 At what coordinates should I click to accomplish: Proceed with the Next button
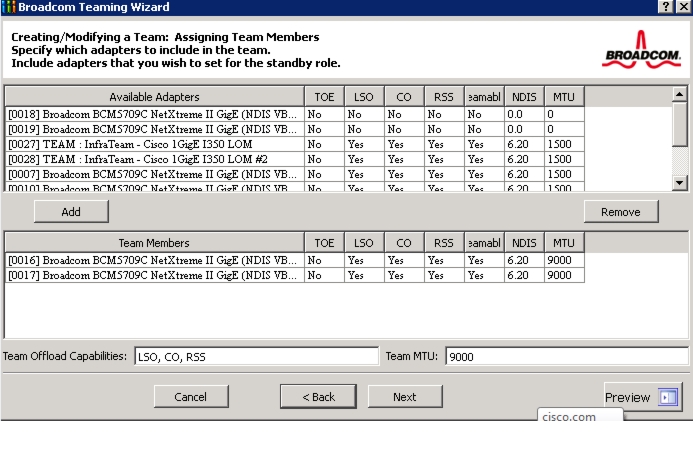click(x=405, y=397)
